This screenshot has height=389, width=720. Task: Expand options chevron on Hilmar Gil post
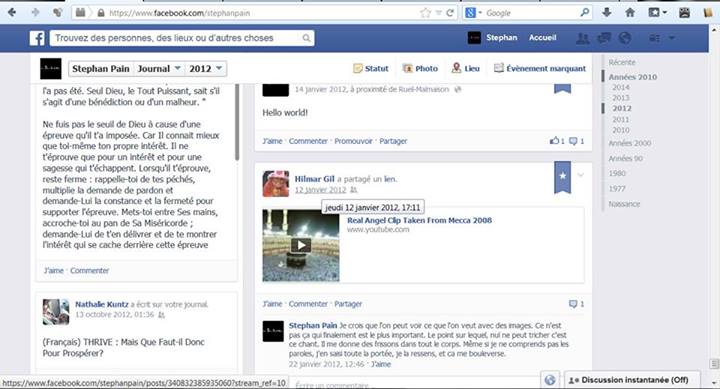tap(580, 175)
